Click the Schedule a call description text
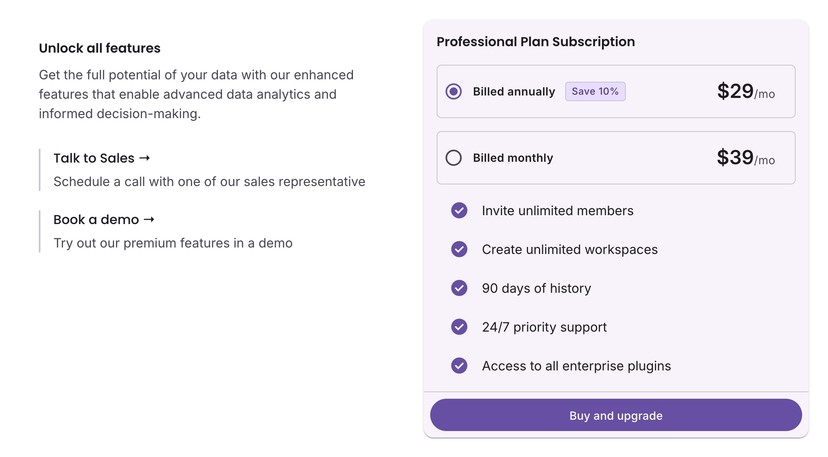828x457 pixels. [x=209, y=182]
